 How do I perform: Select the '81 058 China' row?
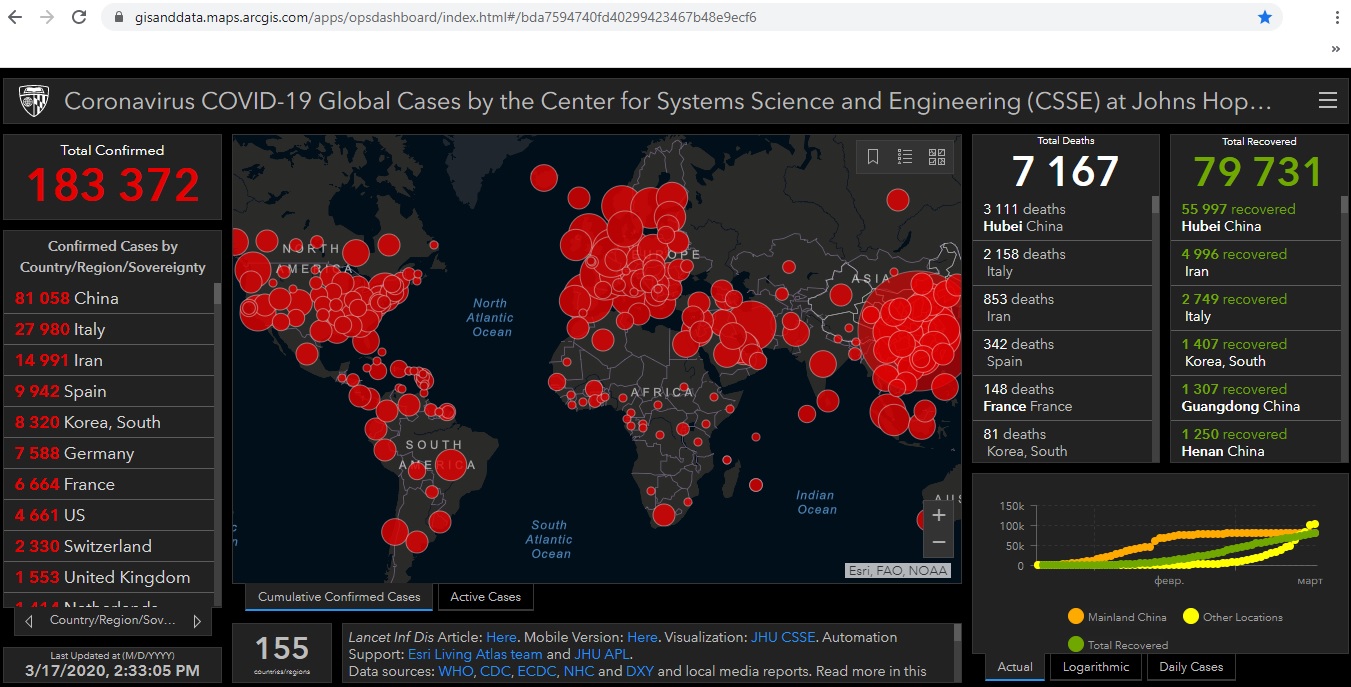click(x=109, y=298)
